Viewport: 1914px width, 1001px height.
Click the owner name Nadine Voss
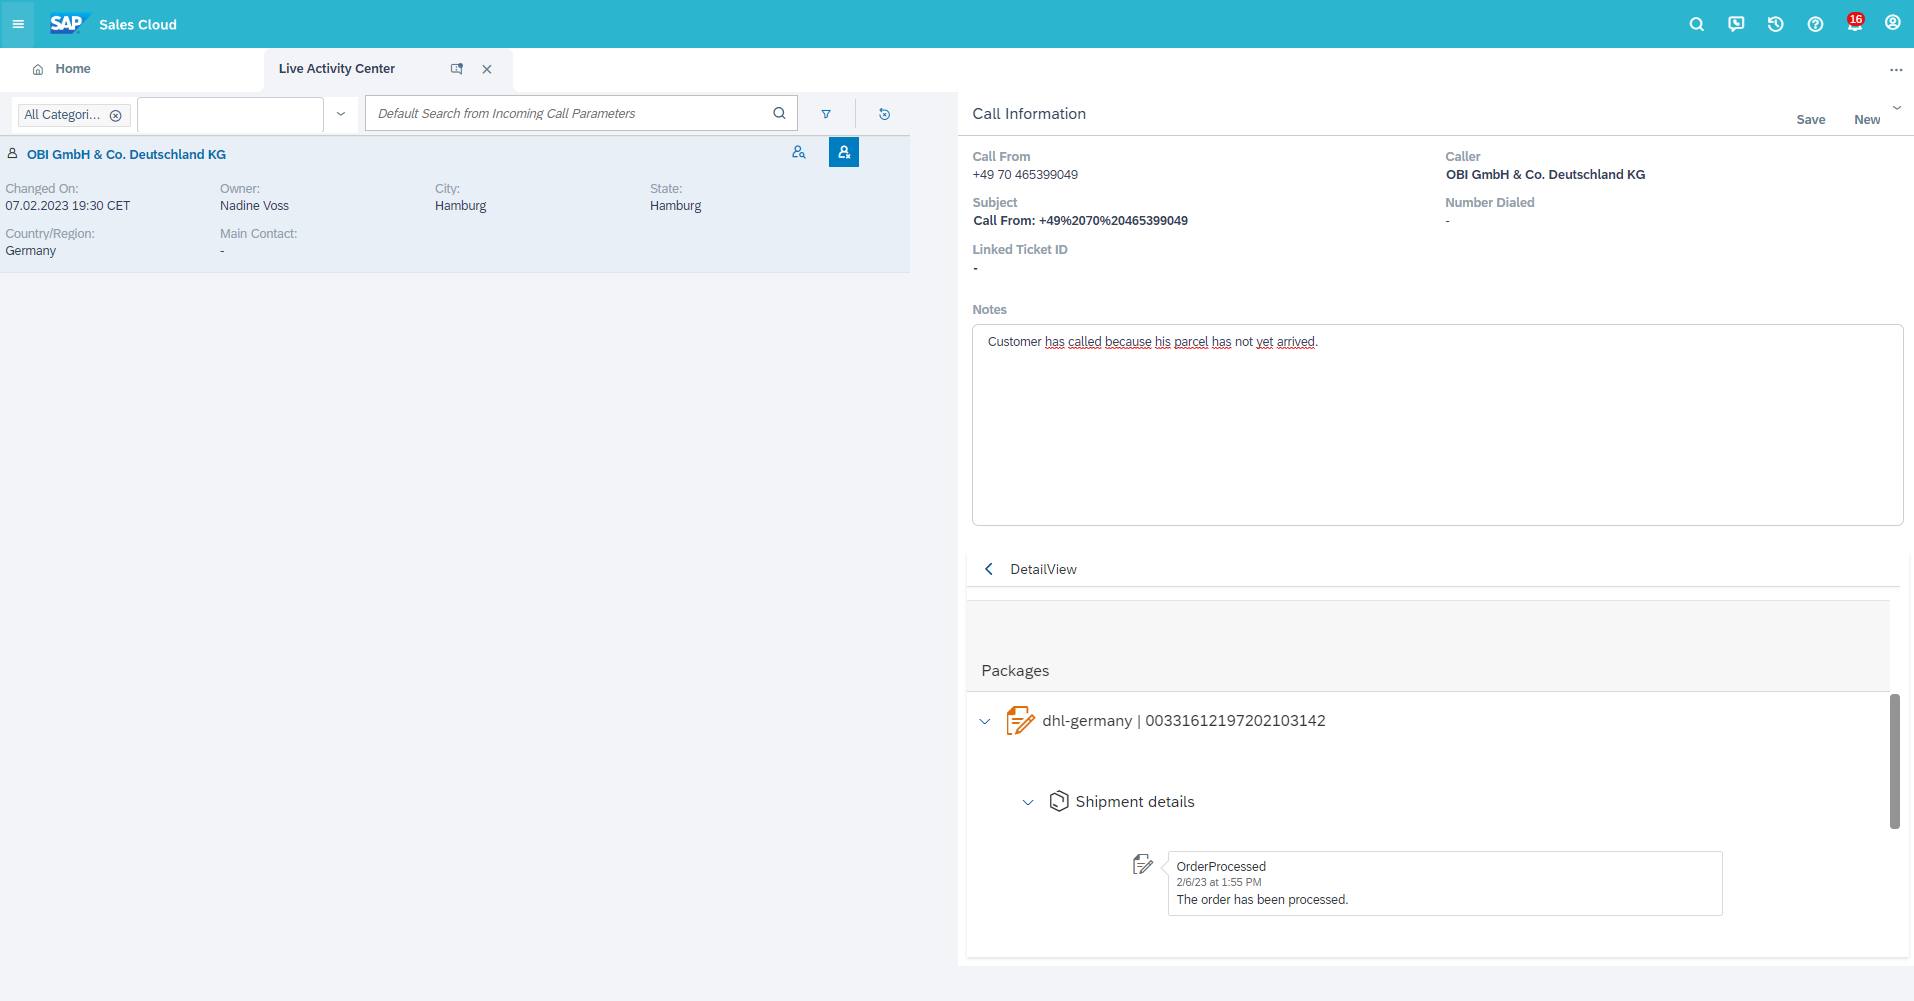[x=254, y=206]
